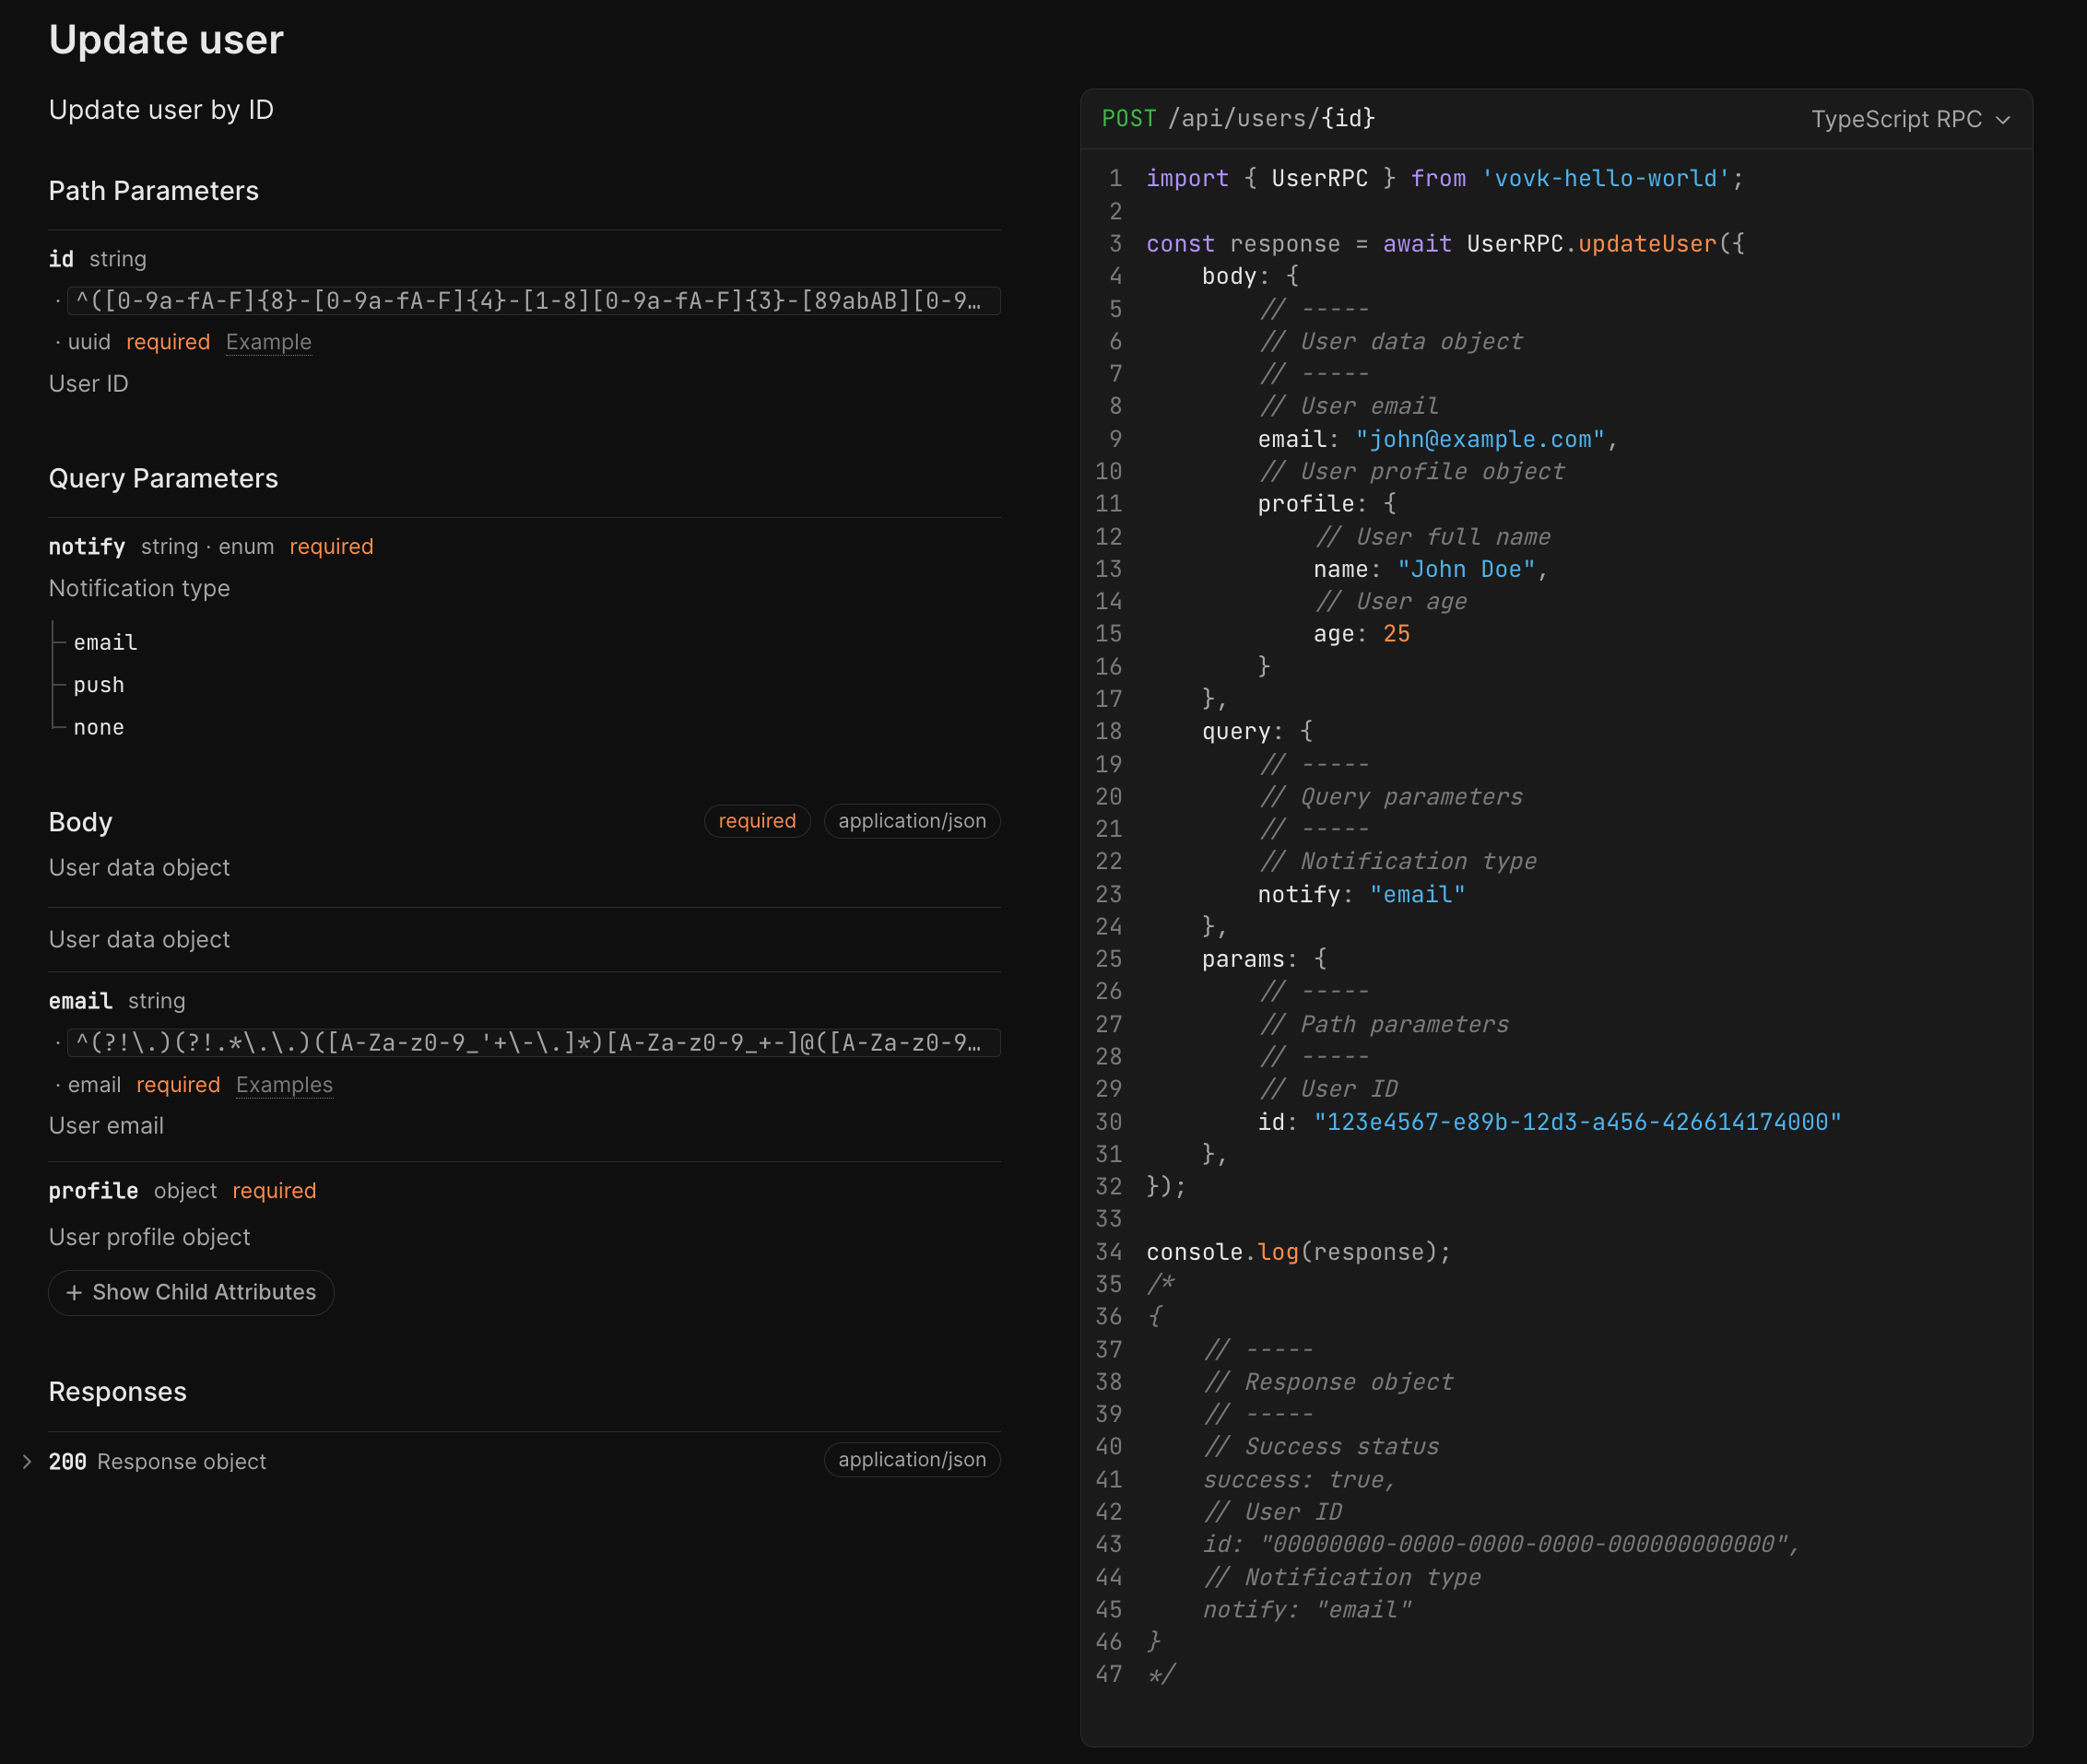This screenshot has width=2087, height=1764.
Task: Click Show Child Attributes button
Action: point(191,1292)
